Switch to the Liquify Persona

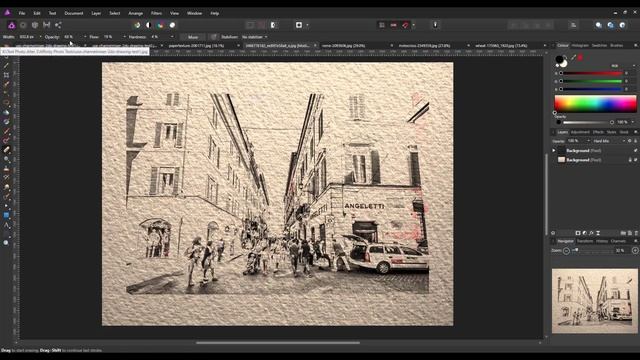pos(23,25)
